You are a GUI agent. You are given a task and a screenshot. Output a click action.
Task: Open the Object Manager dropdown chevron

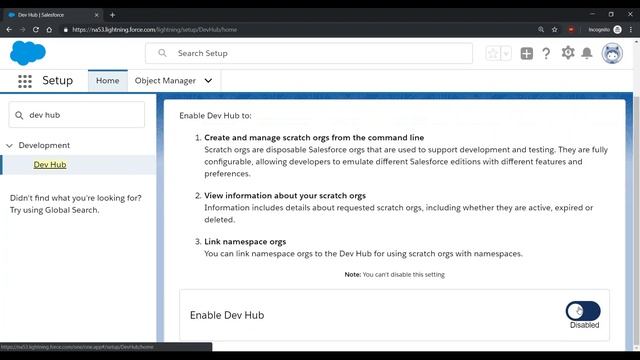coord(208,81)
